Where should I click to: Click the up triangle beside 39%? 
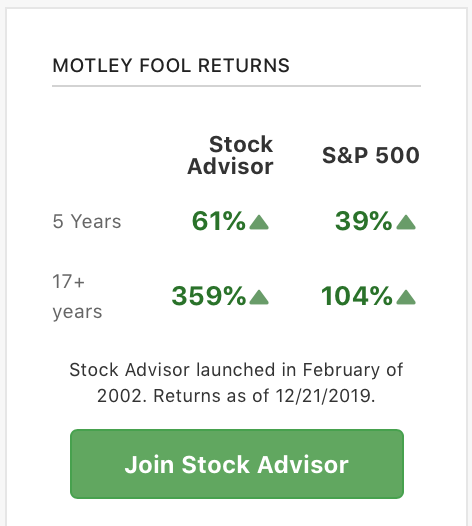pyautogui.click(x=406, y=222)
